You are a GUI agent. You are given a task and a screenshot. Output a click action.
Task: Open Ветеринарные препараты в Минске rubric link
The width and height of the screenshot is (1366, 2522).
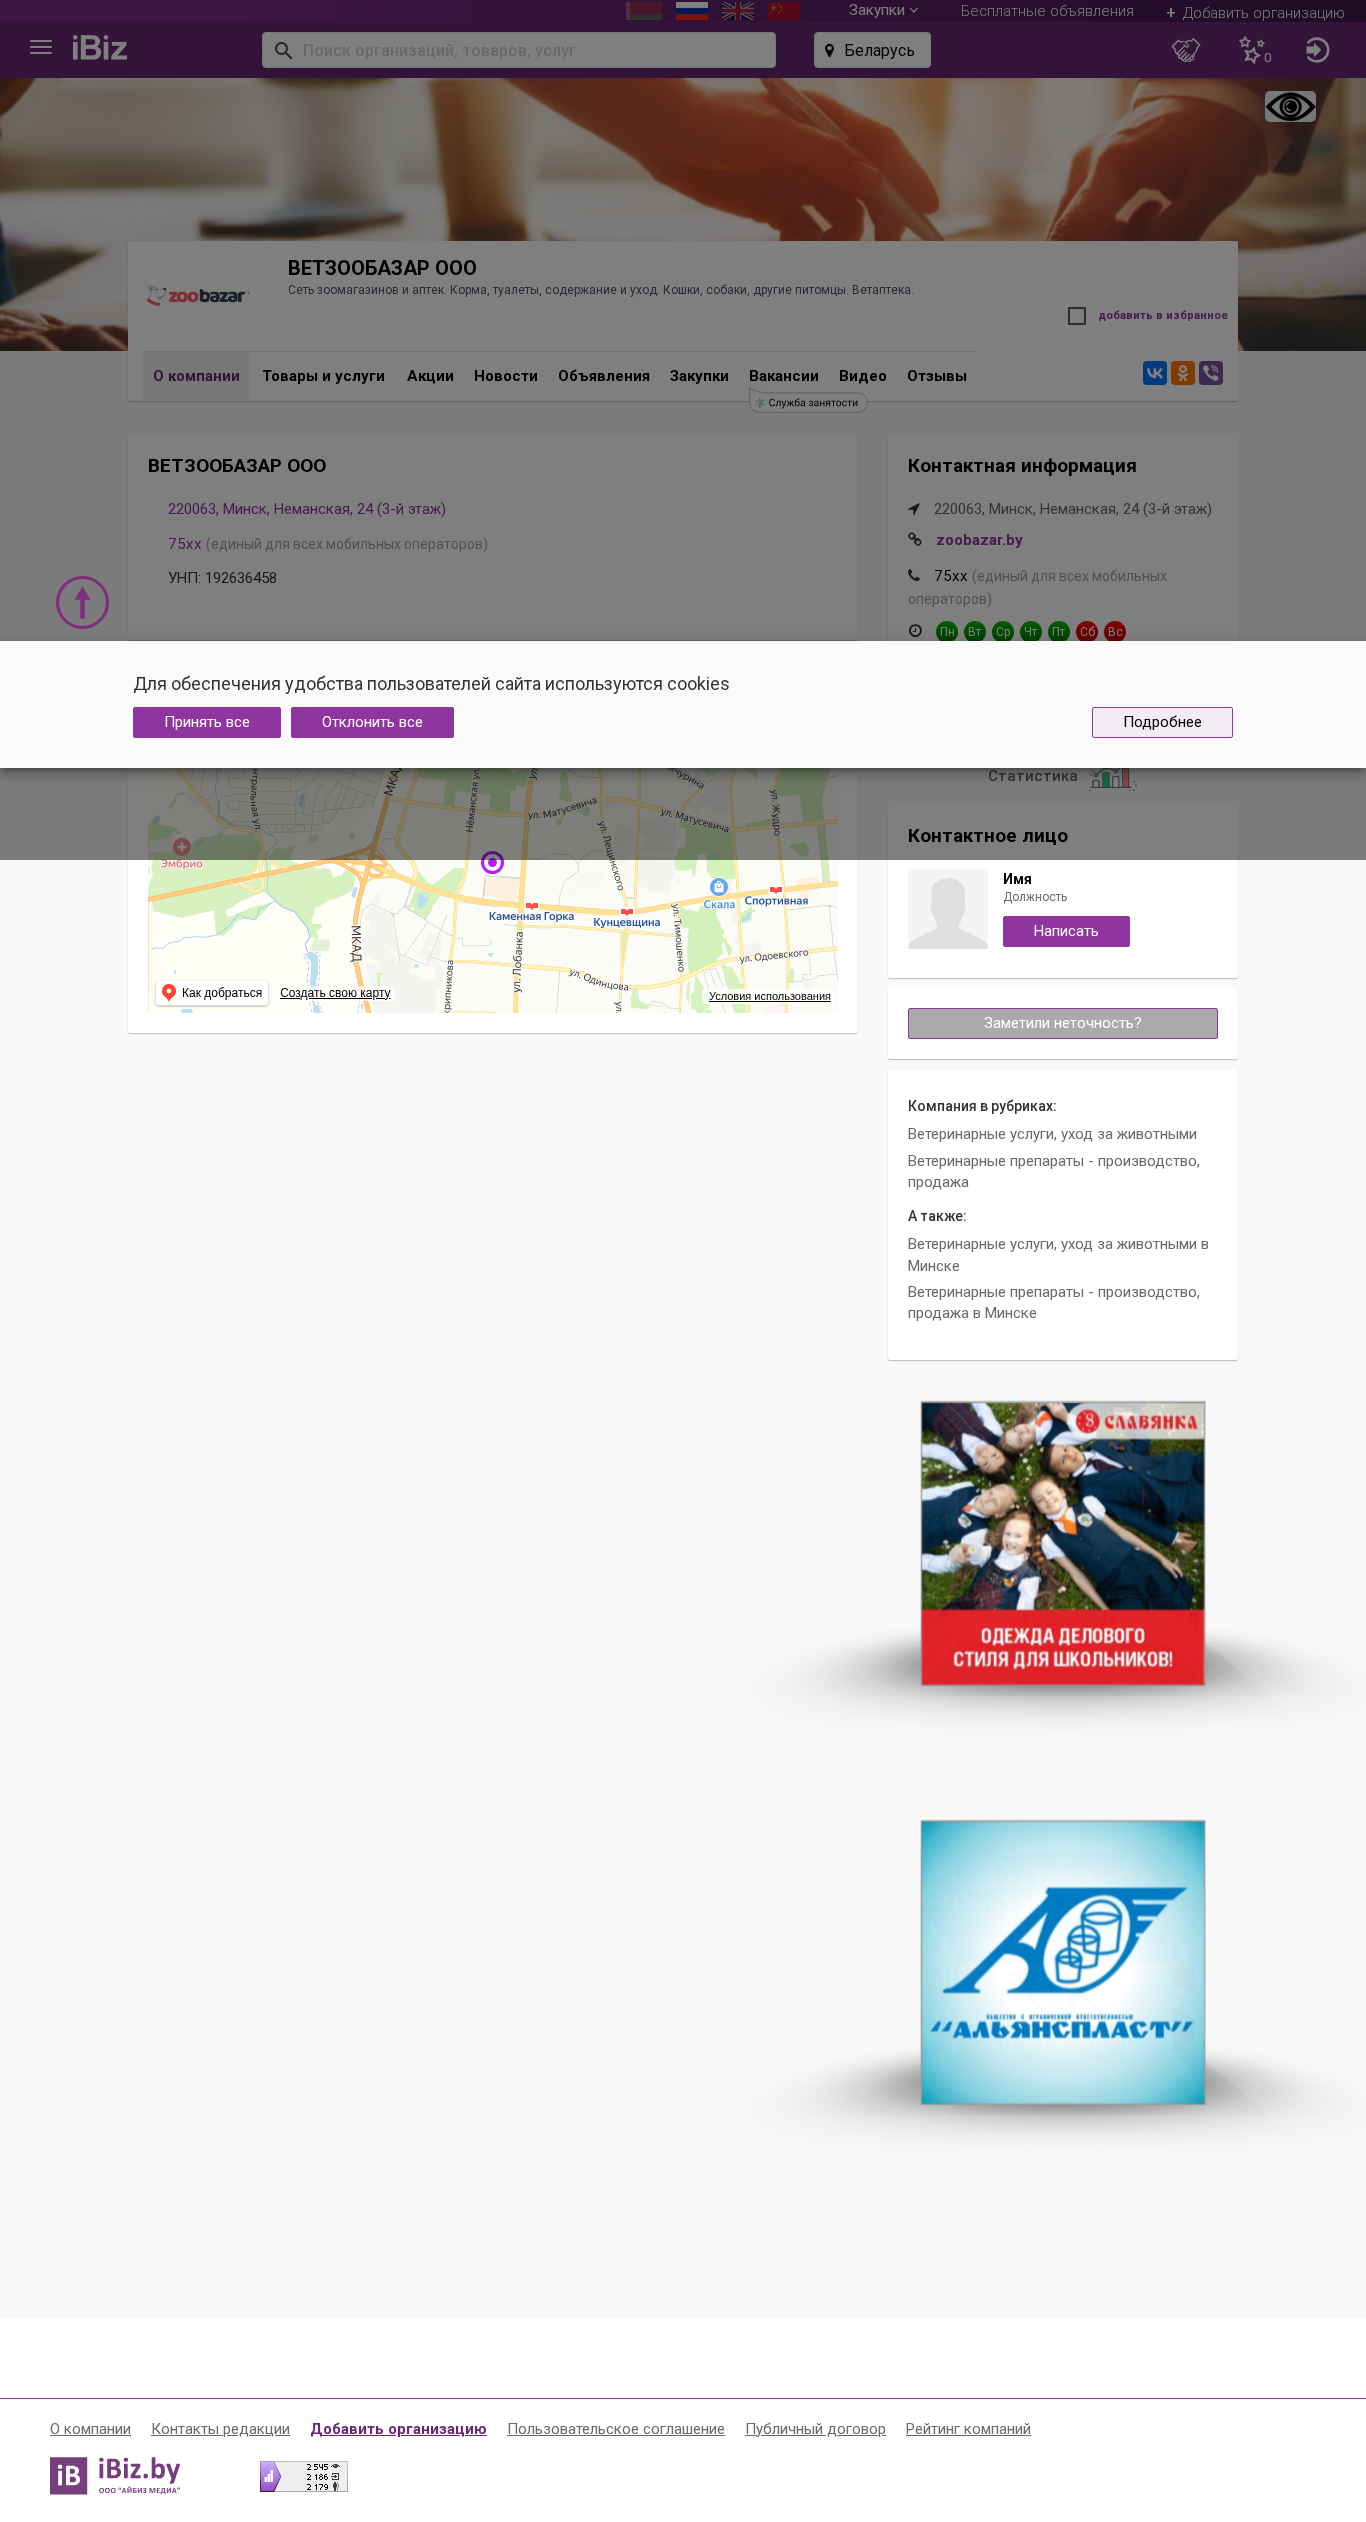[1054, 1302]
